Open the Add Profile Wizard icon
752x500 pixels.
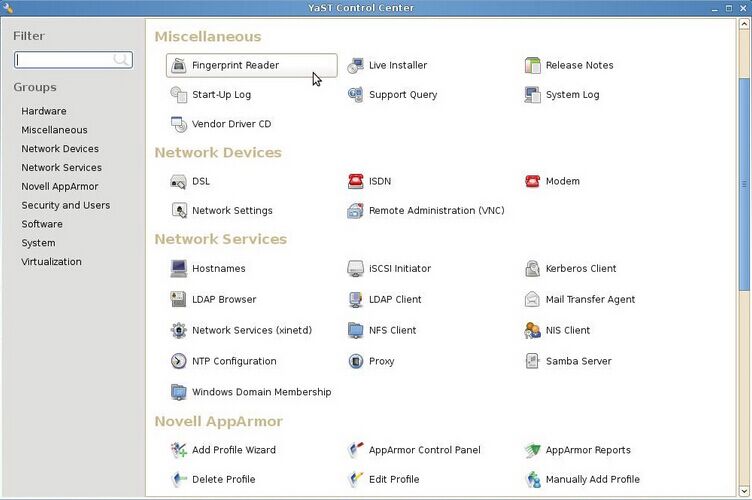click(178, 450)
